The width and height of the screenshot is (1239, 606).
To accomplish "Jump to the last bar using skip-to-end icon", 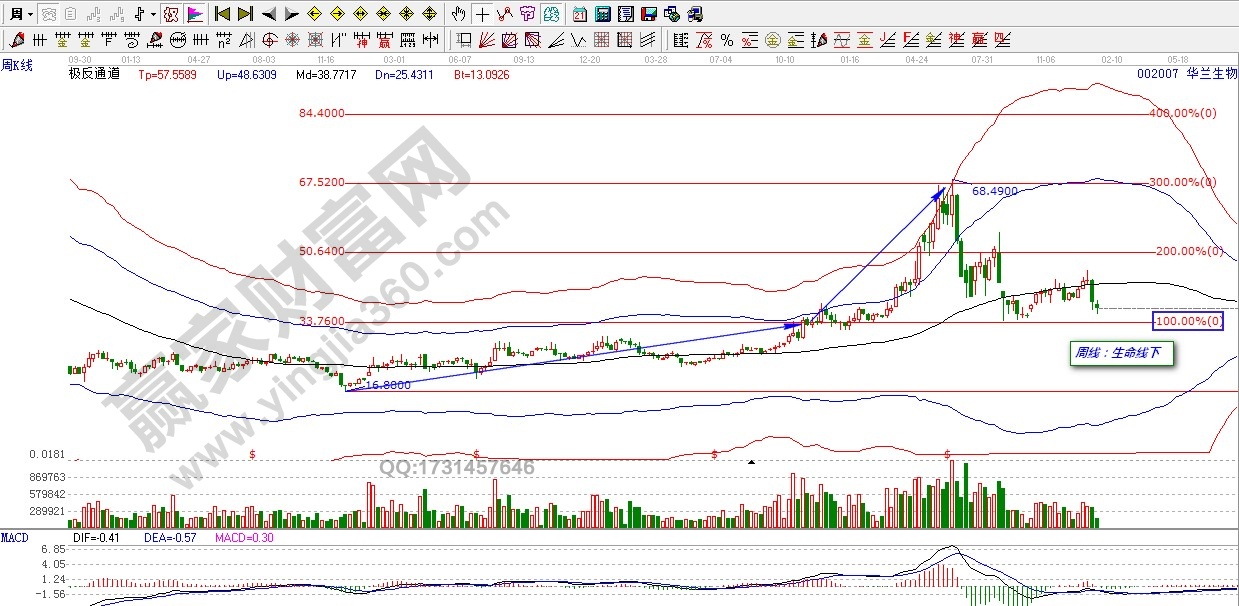I will click(x=245, y=14).
